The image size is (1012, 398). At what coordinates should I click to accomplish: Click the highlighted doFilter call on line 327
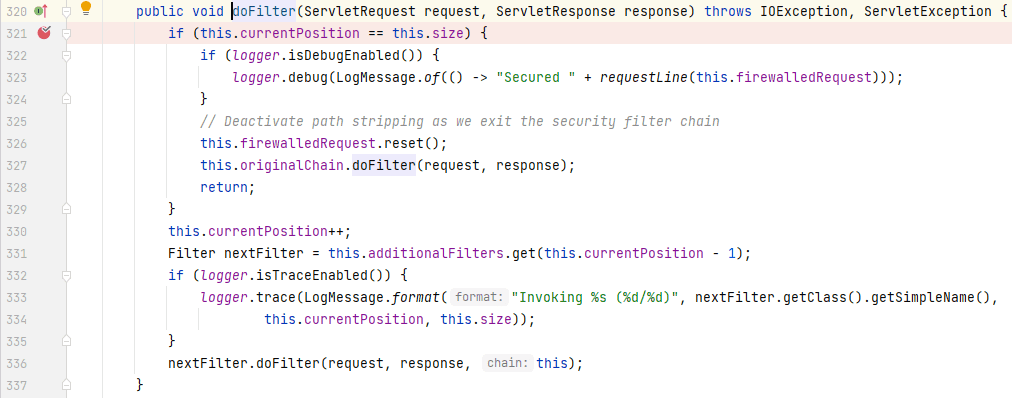click(x=384, y=165)
